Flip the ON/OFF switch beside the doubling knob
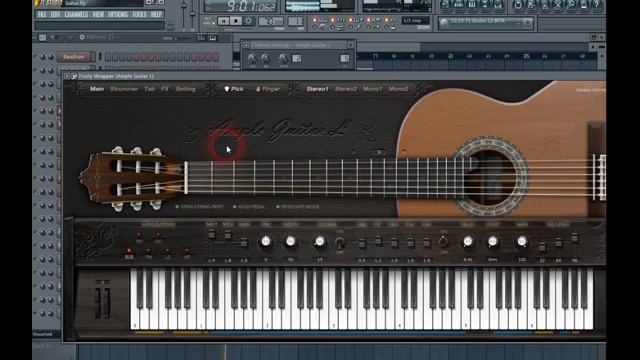Image resolution: width=640 pixels, height=360 pixels. (339, 243)
